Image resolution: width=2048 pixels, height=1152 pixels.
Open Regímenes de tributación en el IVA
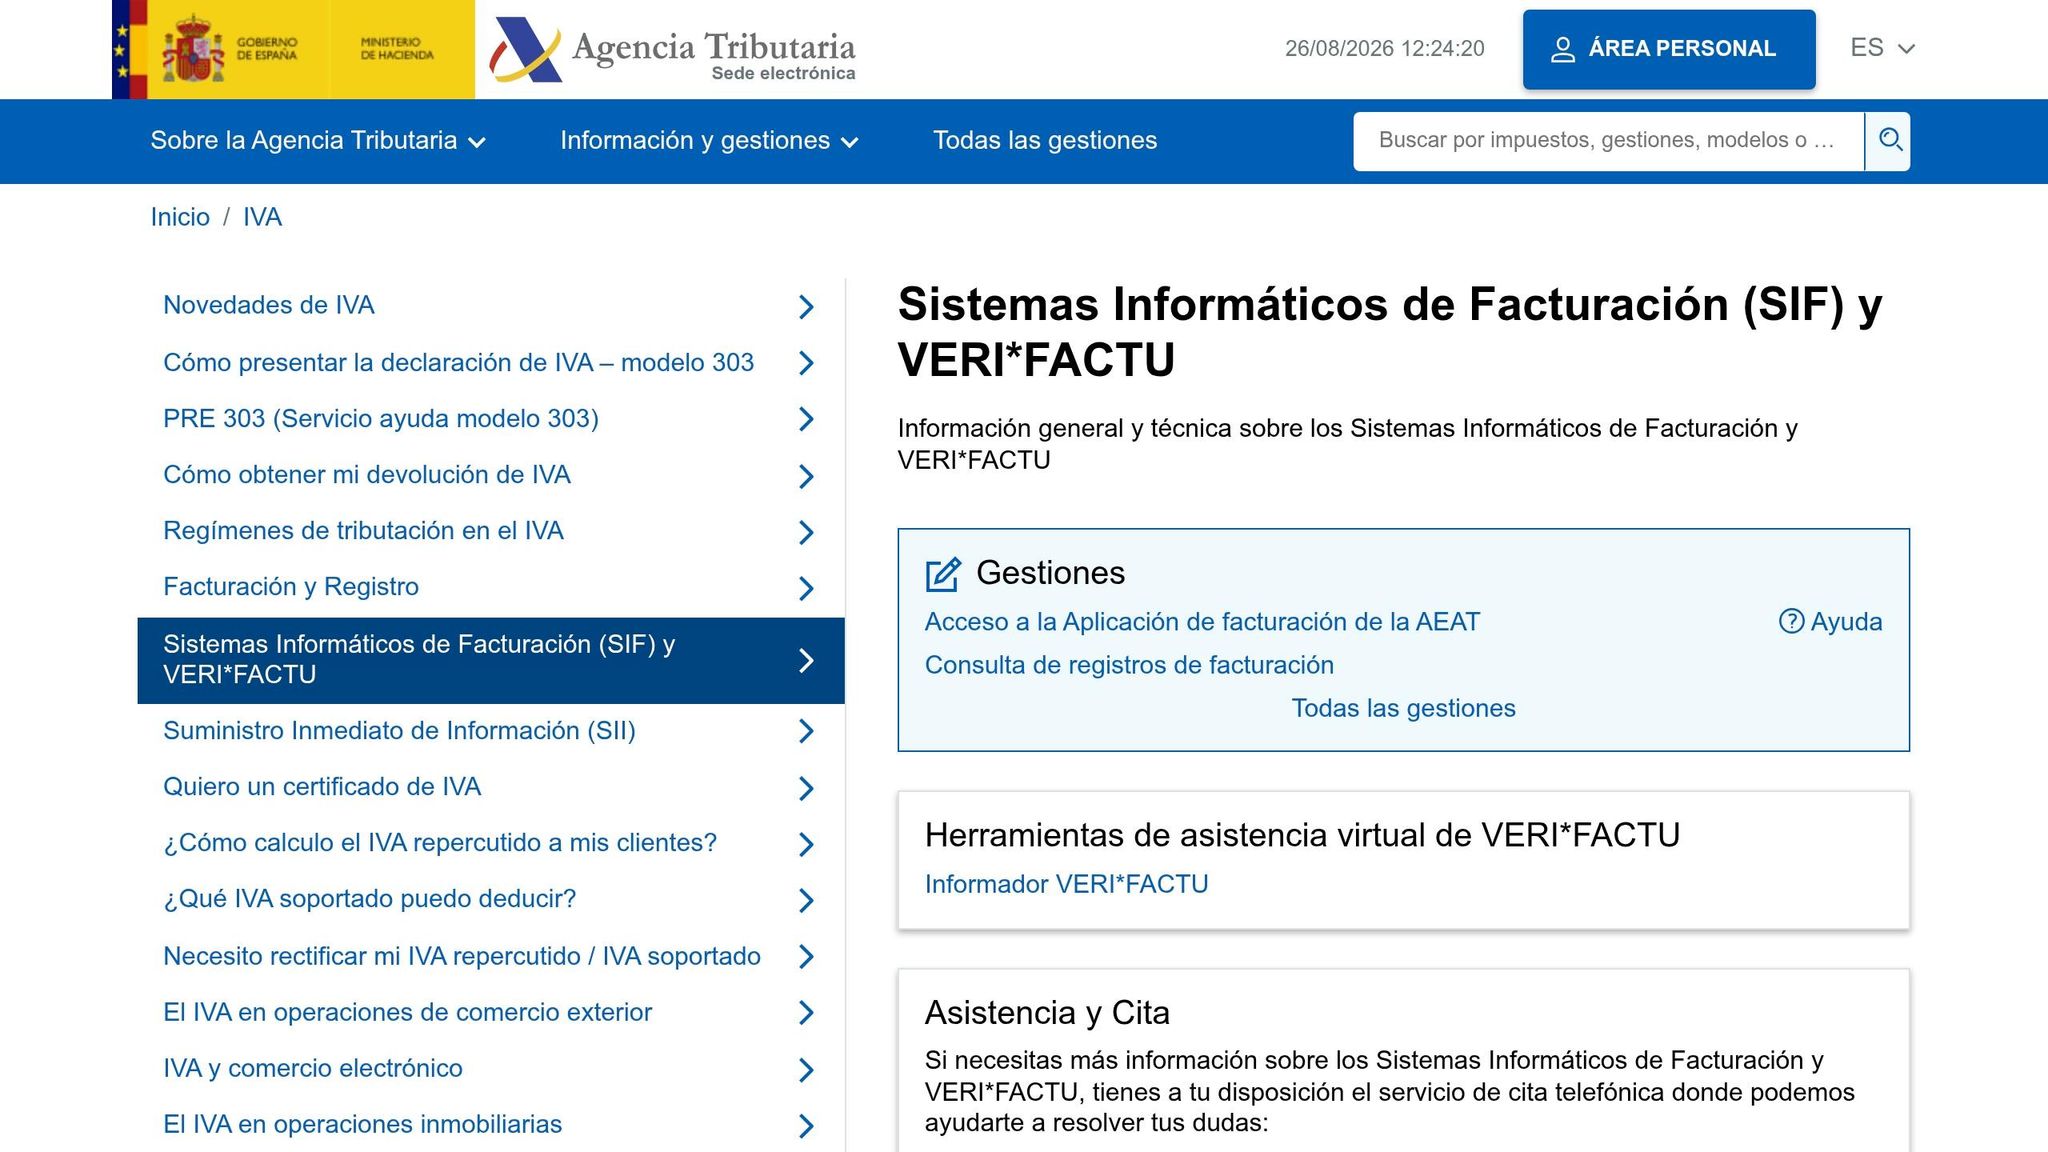[363, 531]
